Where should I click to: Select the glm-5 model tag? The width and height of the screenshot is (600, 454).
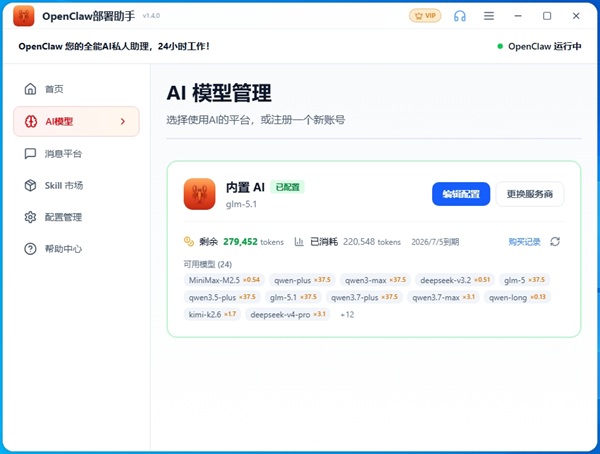524,280
